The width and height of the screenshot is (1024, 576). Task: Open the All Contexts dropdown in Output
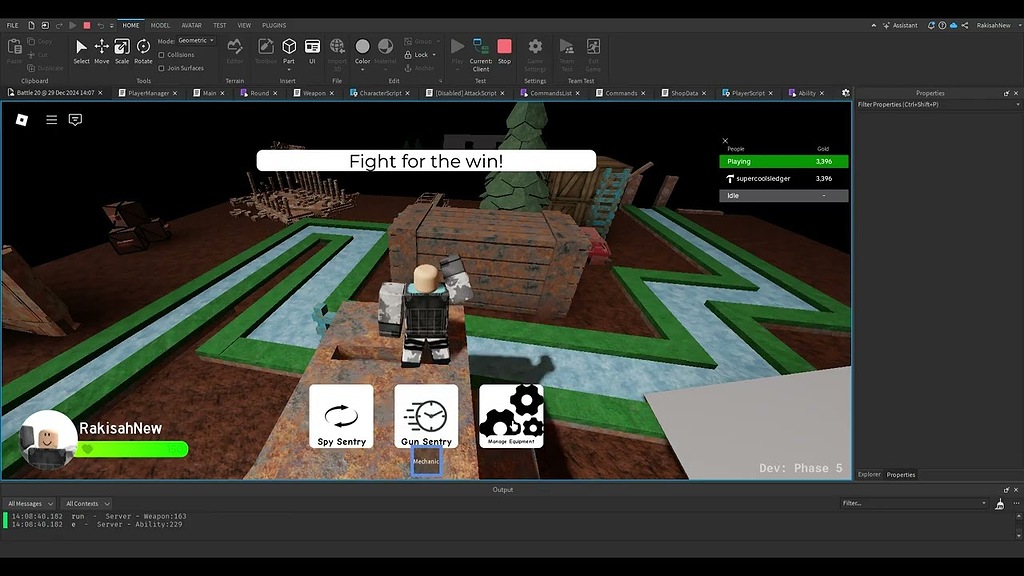85,503
